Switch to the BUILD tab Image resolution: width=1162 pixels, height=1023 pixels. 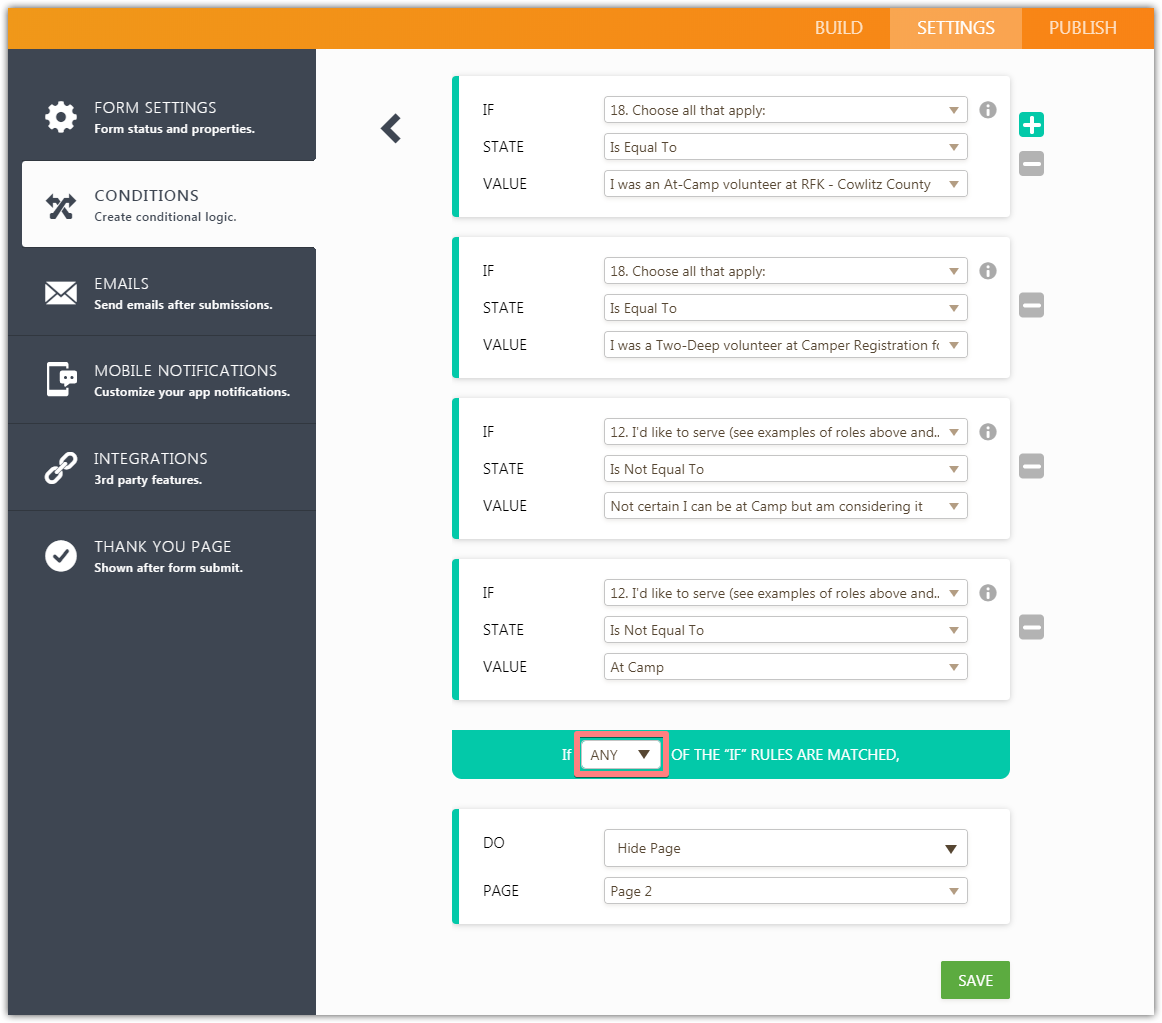838,28
